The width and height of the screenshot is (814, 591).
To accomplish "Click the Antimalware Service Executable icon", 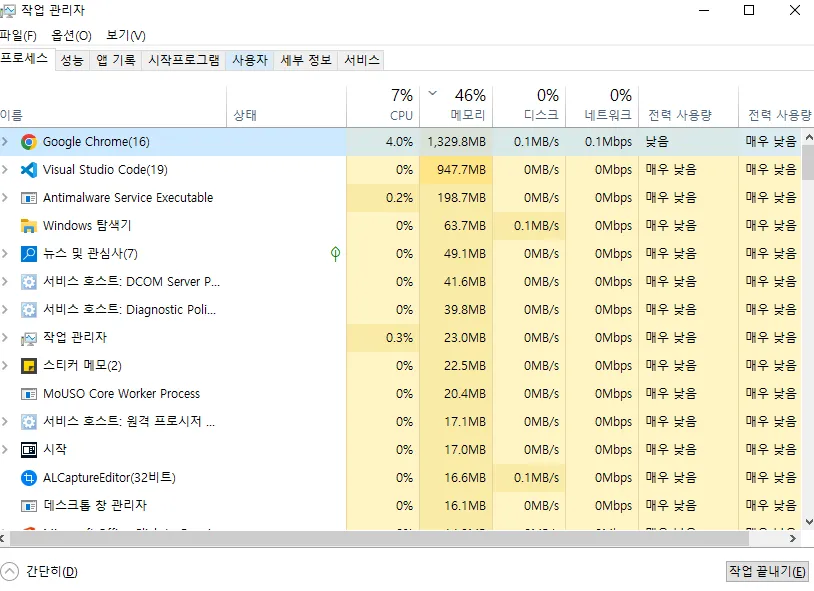I will (29, 198).
